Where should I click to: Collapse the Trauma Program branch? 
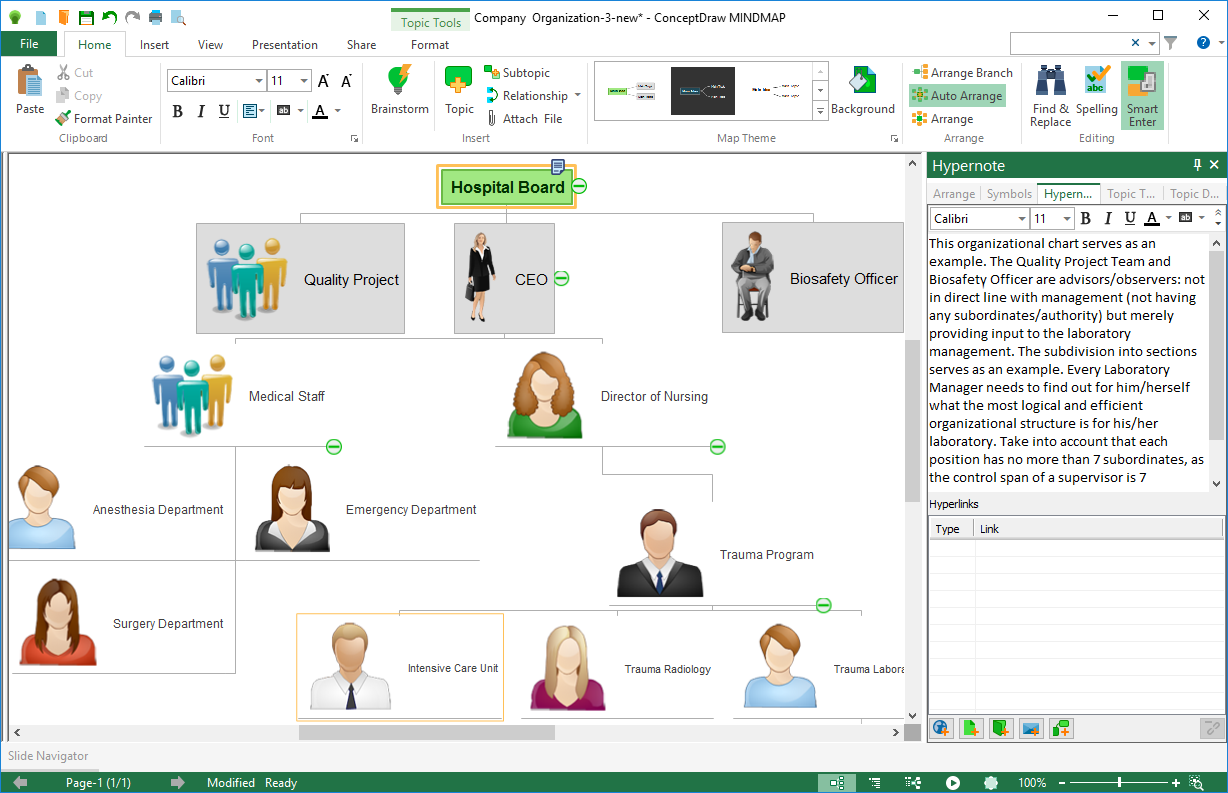point(823,605)
